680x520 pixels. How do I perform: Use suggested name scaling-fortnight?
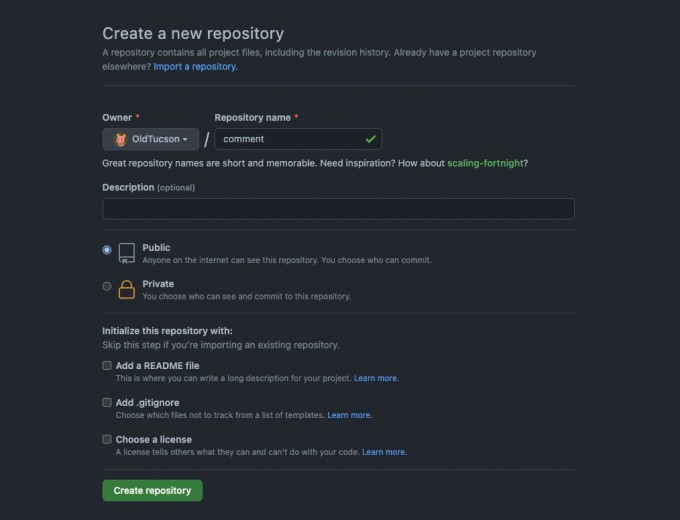pos(485,163)
